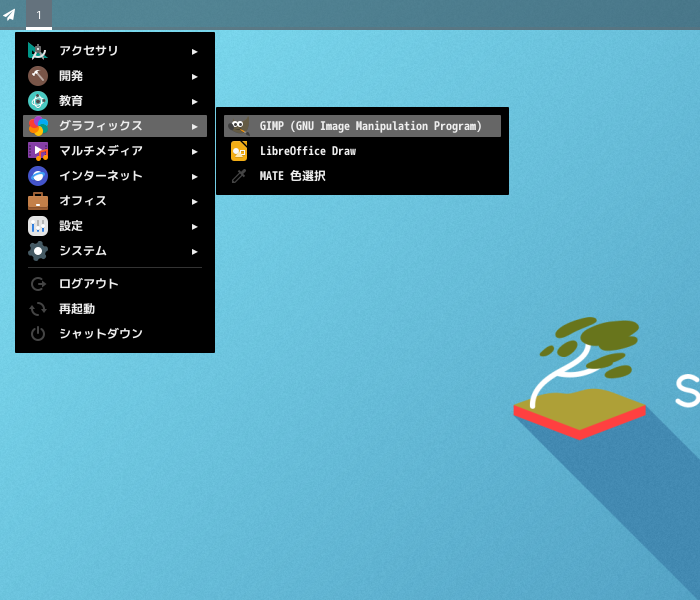Open the 教育 menu entry

115,101
